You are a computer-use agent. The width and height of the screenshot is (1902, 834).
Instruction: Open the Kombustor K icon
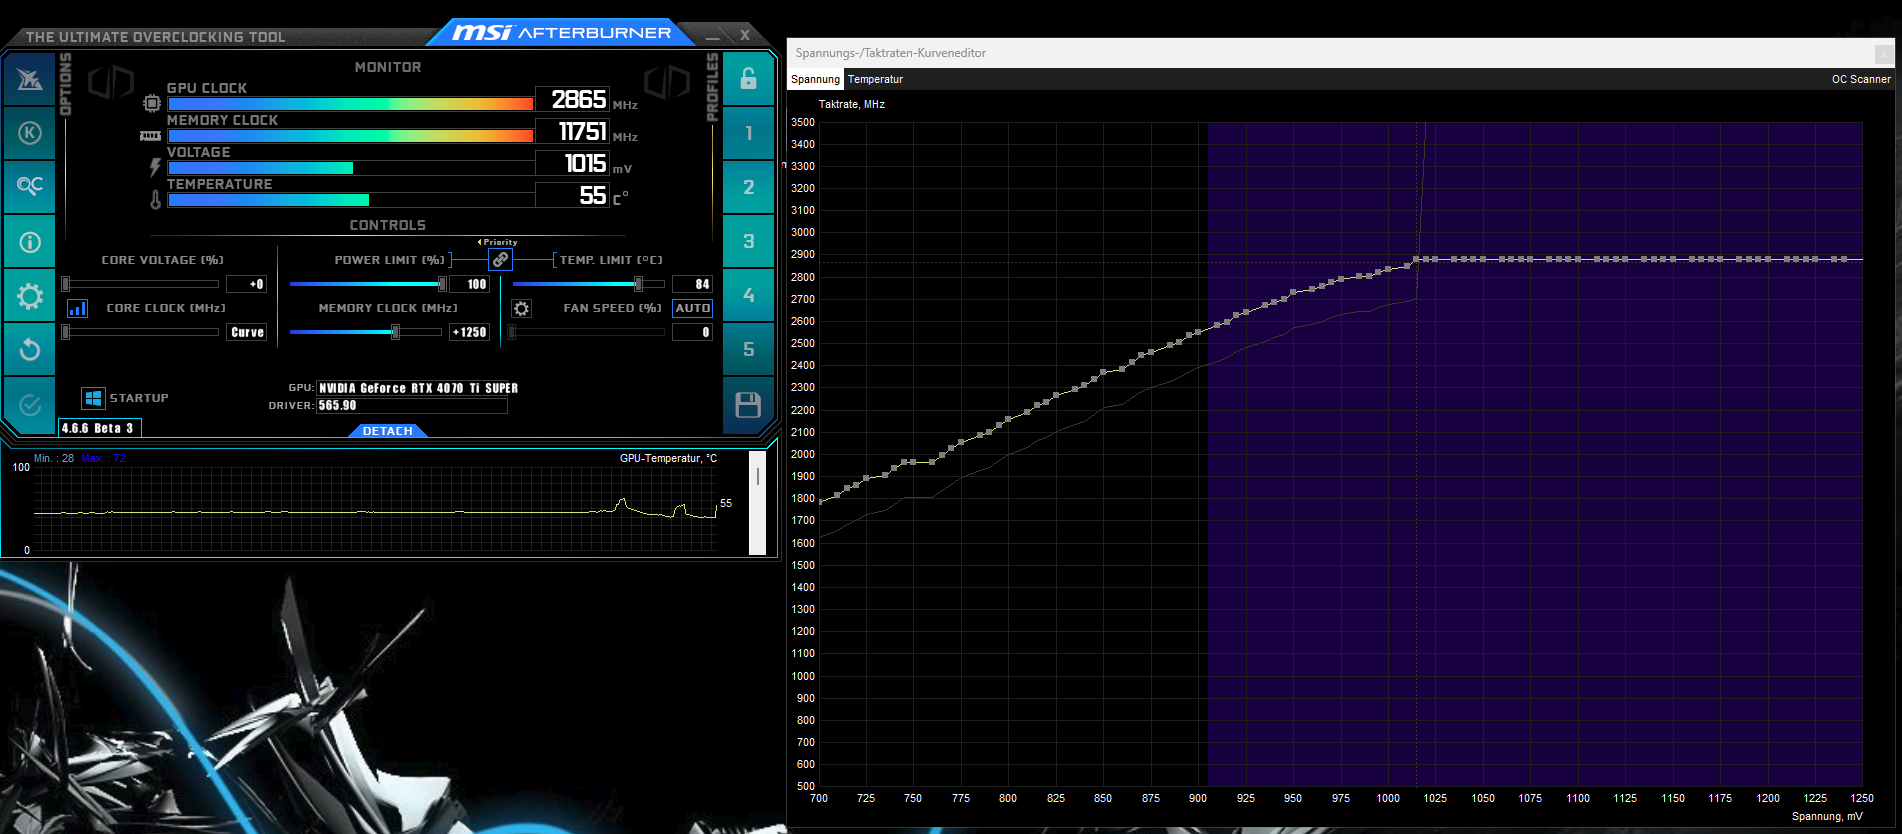(29, 133)
